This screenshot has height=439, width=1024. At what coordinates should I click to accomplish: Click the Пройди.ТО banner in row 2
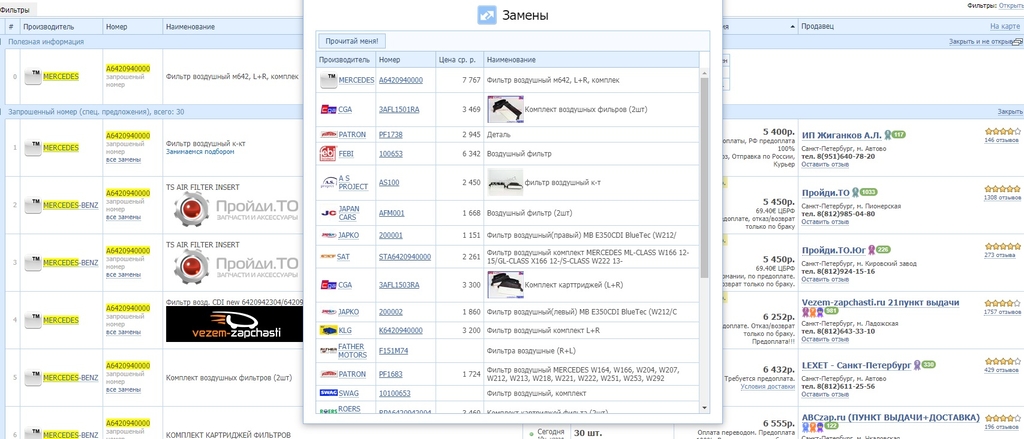point(235,208)
